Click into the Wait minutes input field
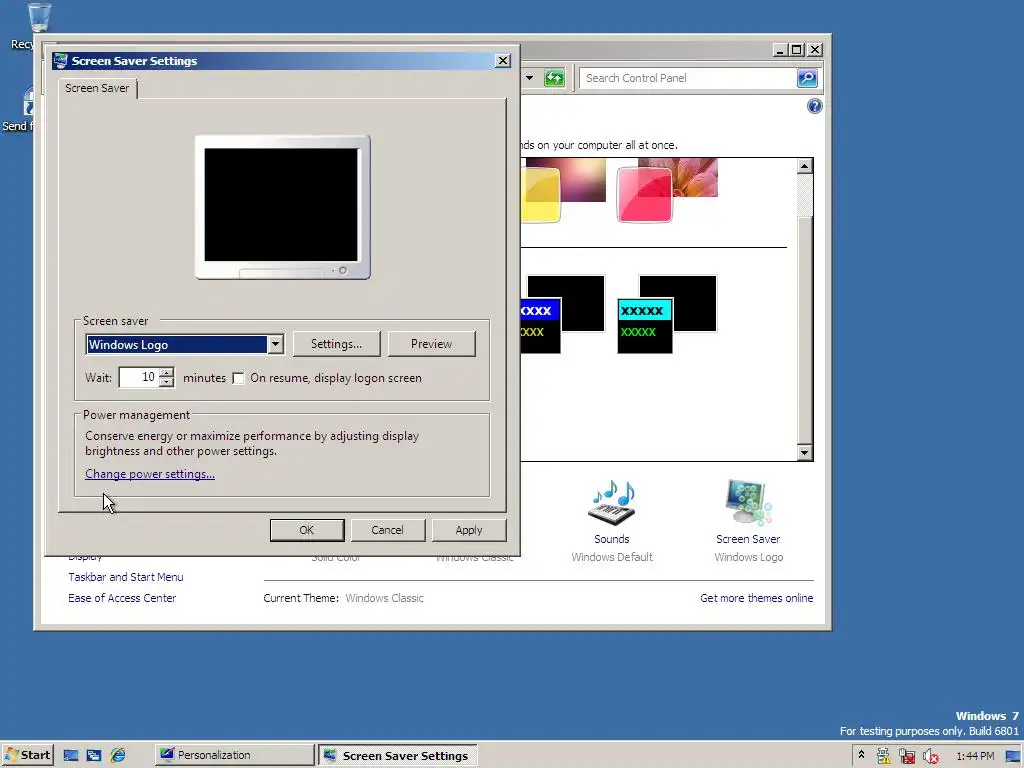The image size is (1024, 768). coord(139,378)
